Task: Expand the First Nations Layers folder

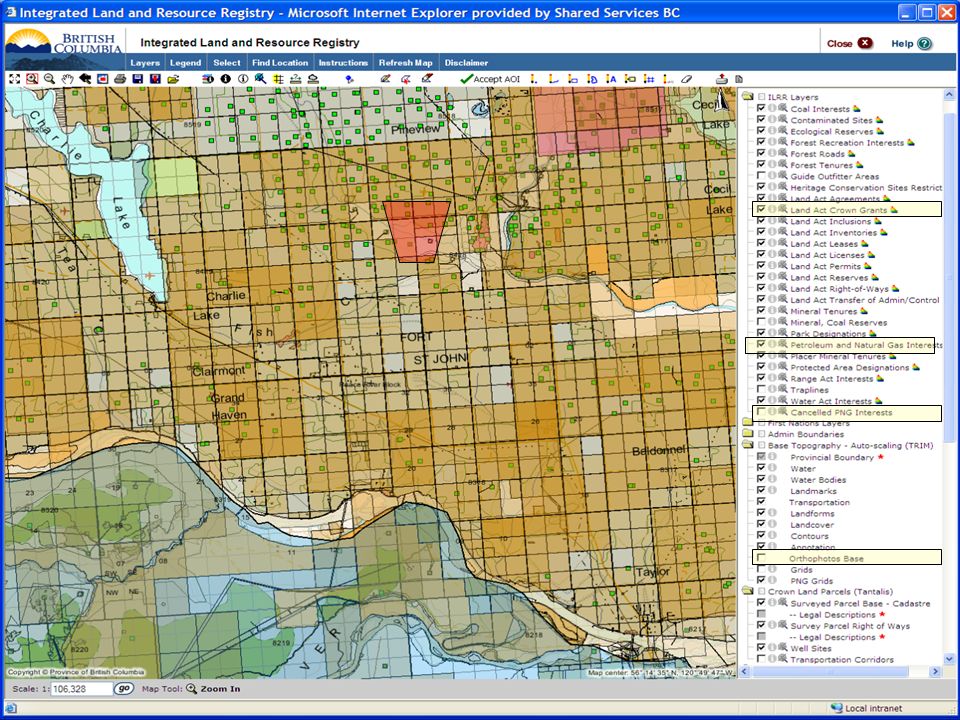Action: point(748,422)
